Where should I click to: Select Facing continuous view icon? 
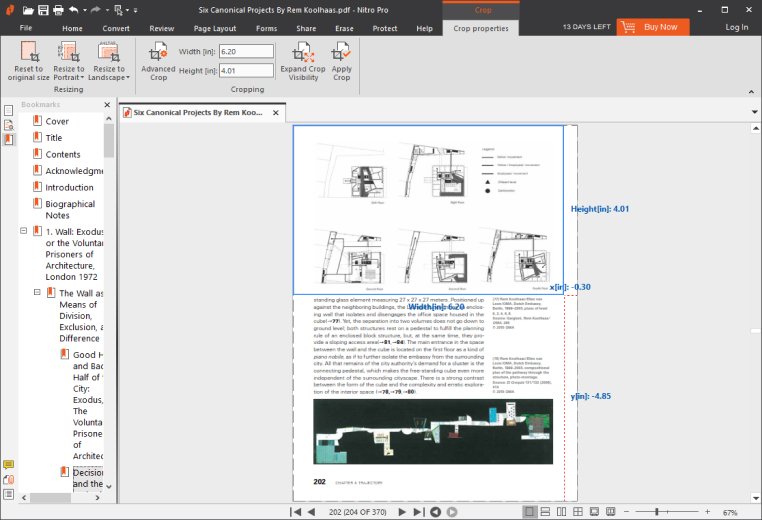tap(578, 512)
